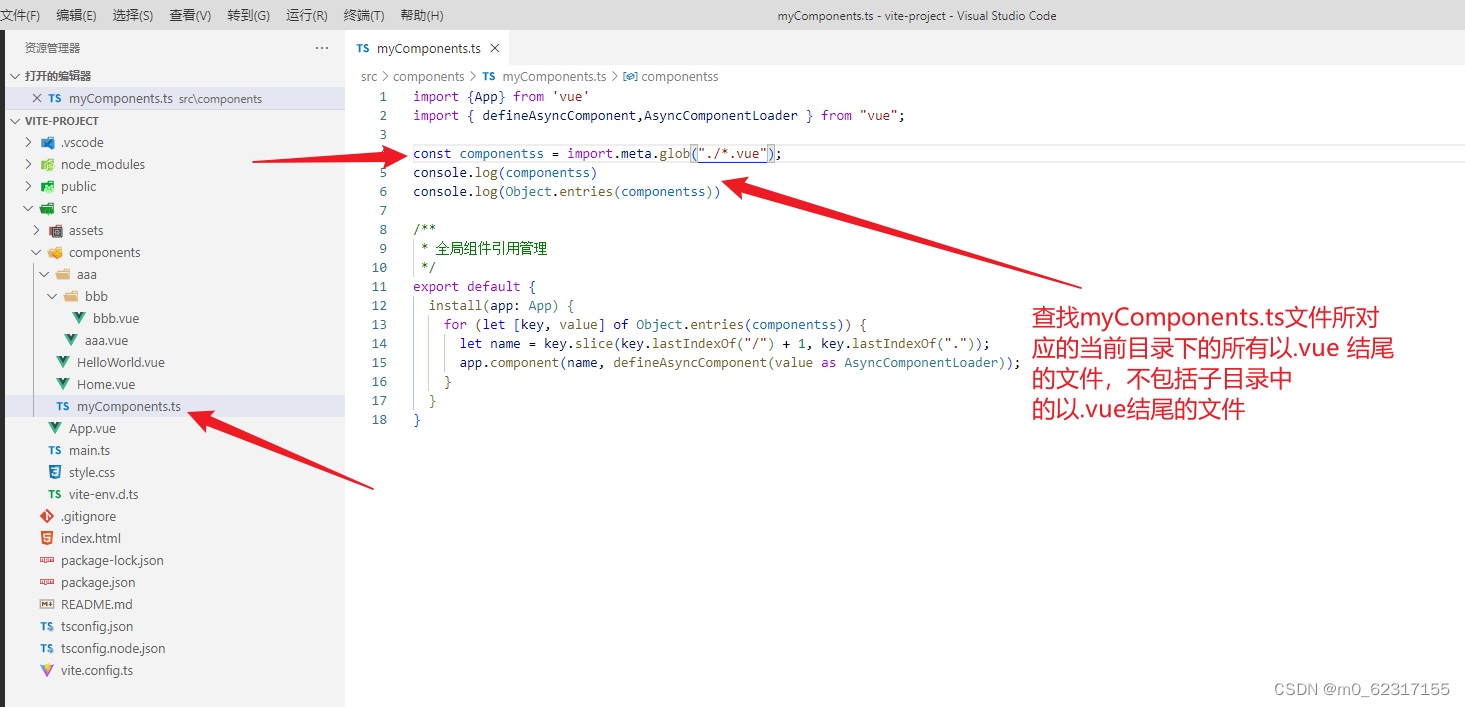The height and width of the screenshot is (707, 1465).
Task: Click the components folder icon
Action: click(x=55, y=253)
